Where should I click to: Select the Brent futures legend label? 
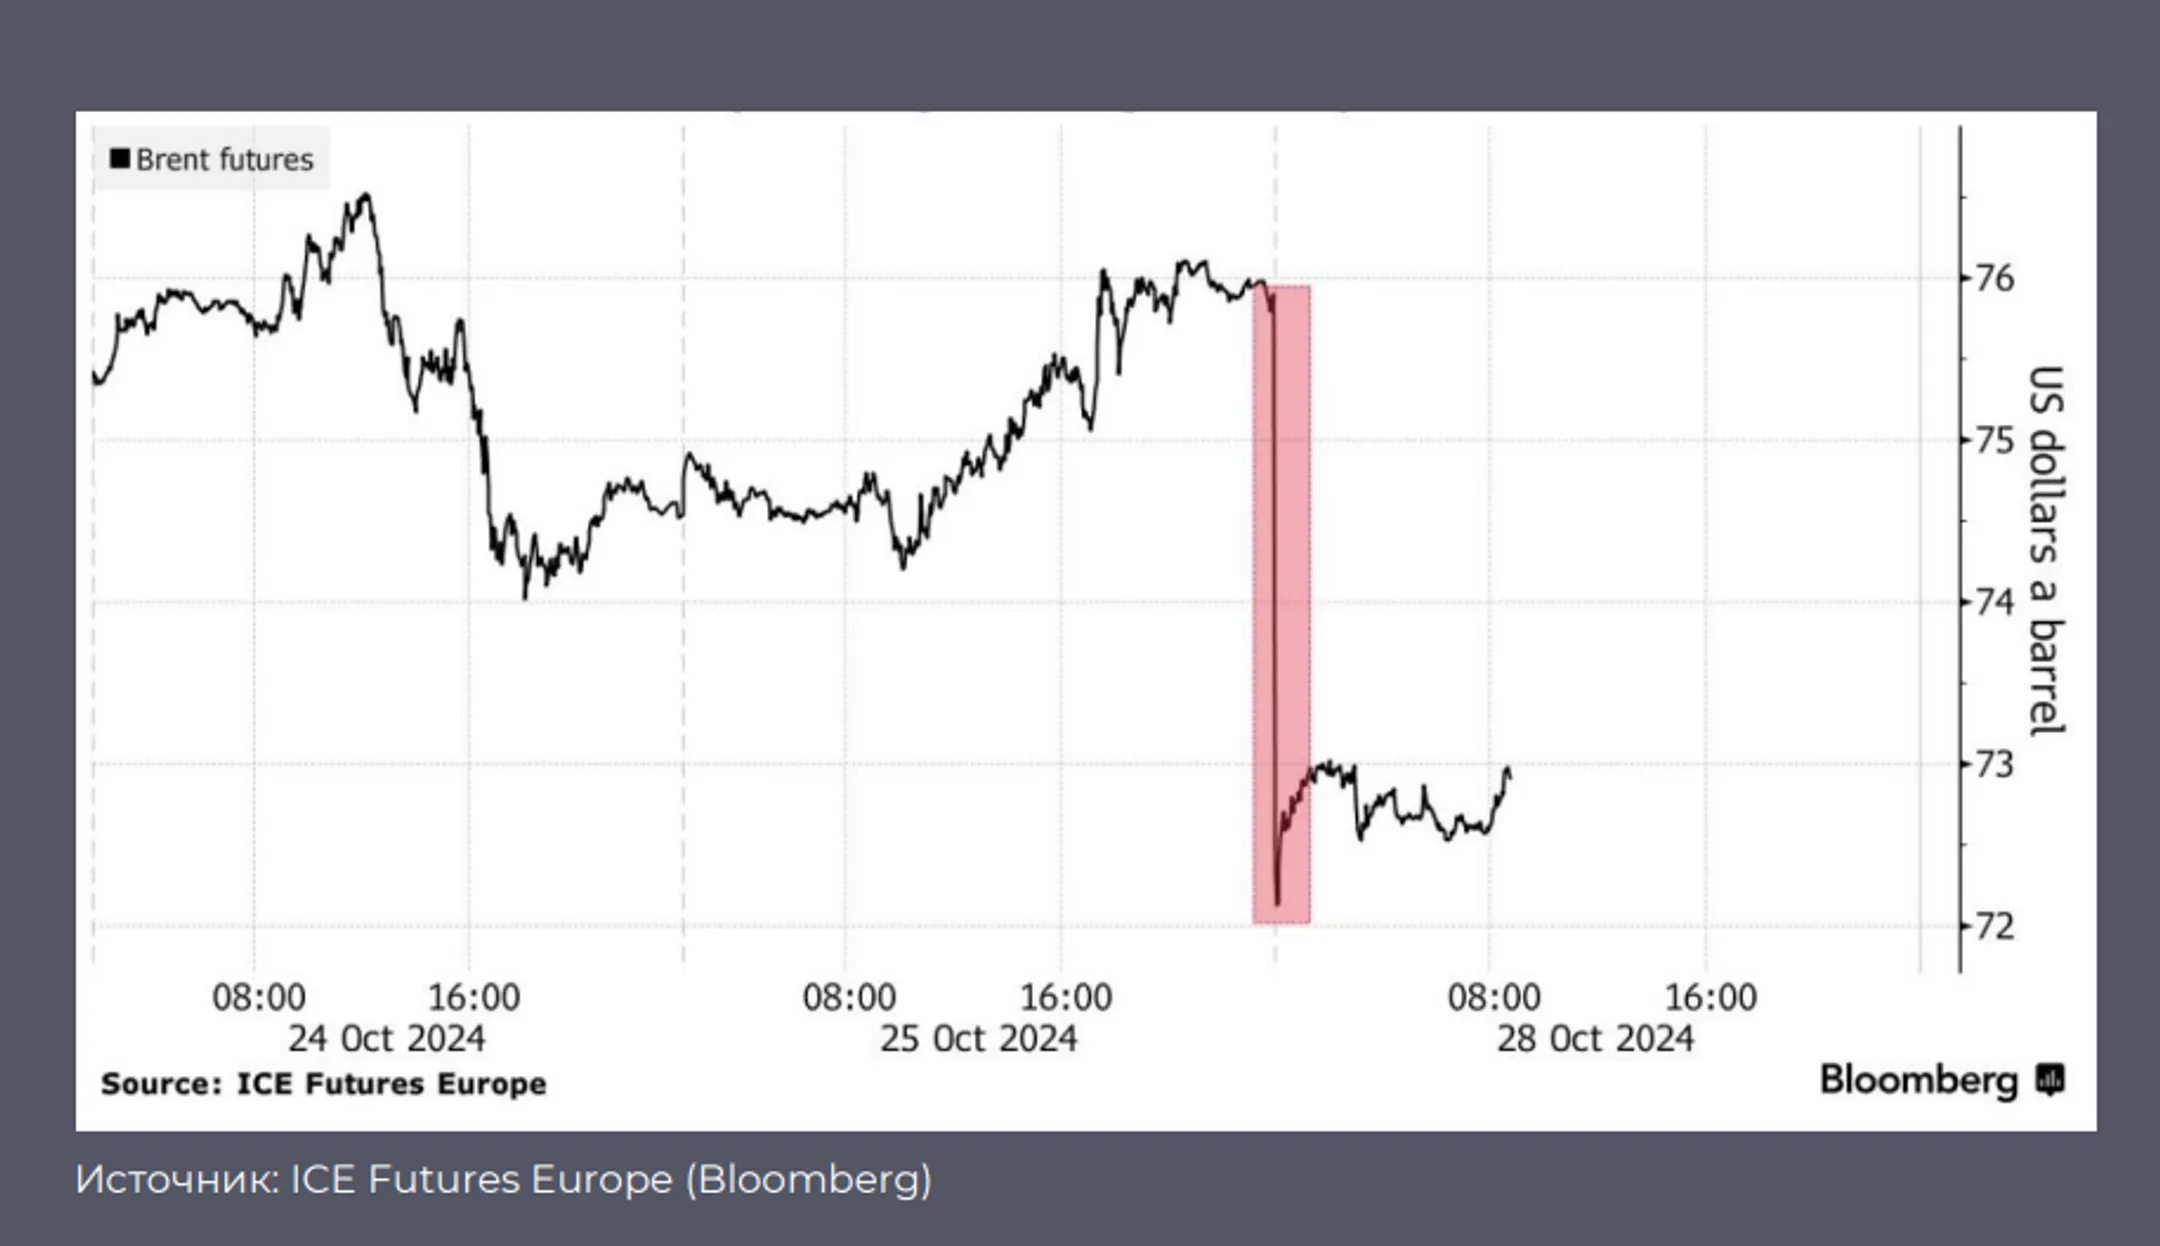click(224, 159)
